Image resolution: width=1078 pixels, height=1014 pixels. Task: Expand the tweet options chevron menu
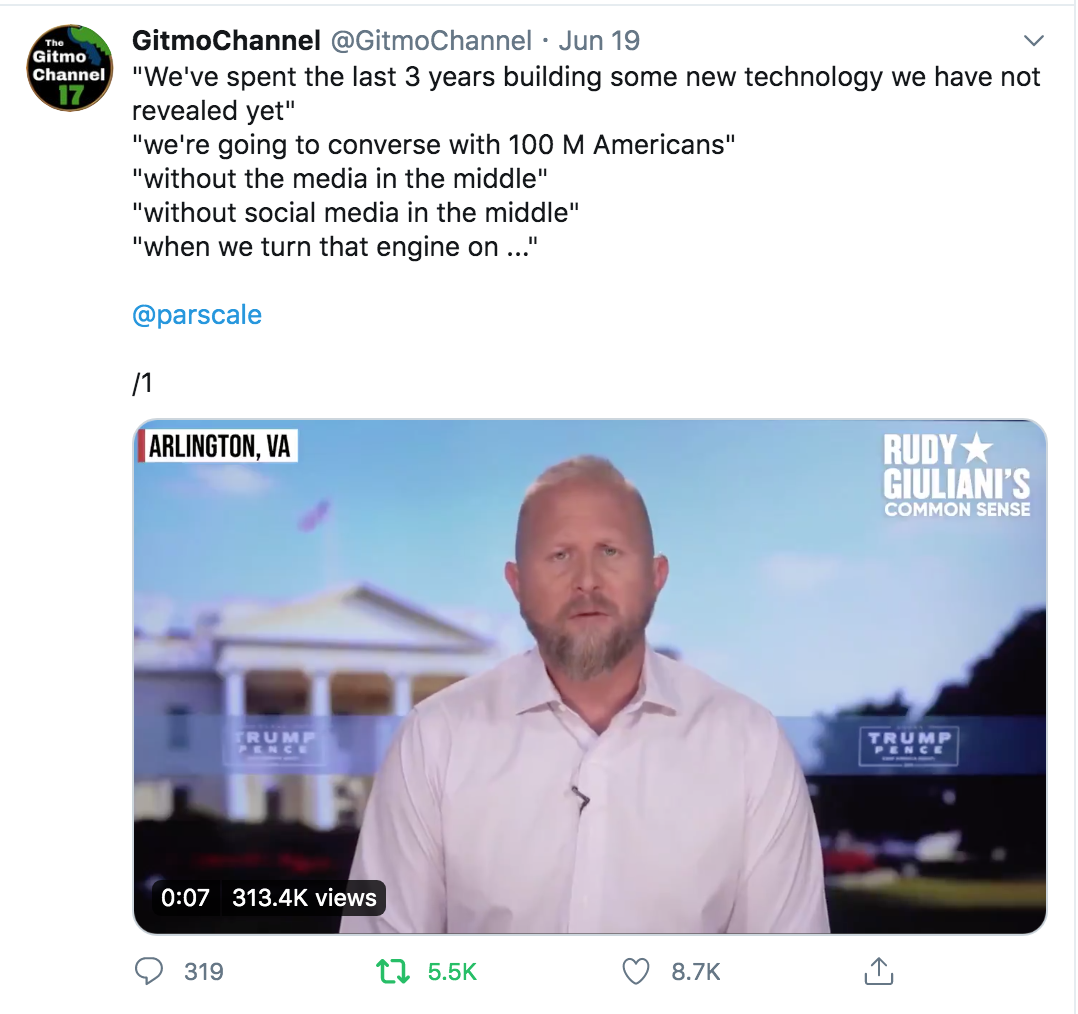[1033, 41]
